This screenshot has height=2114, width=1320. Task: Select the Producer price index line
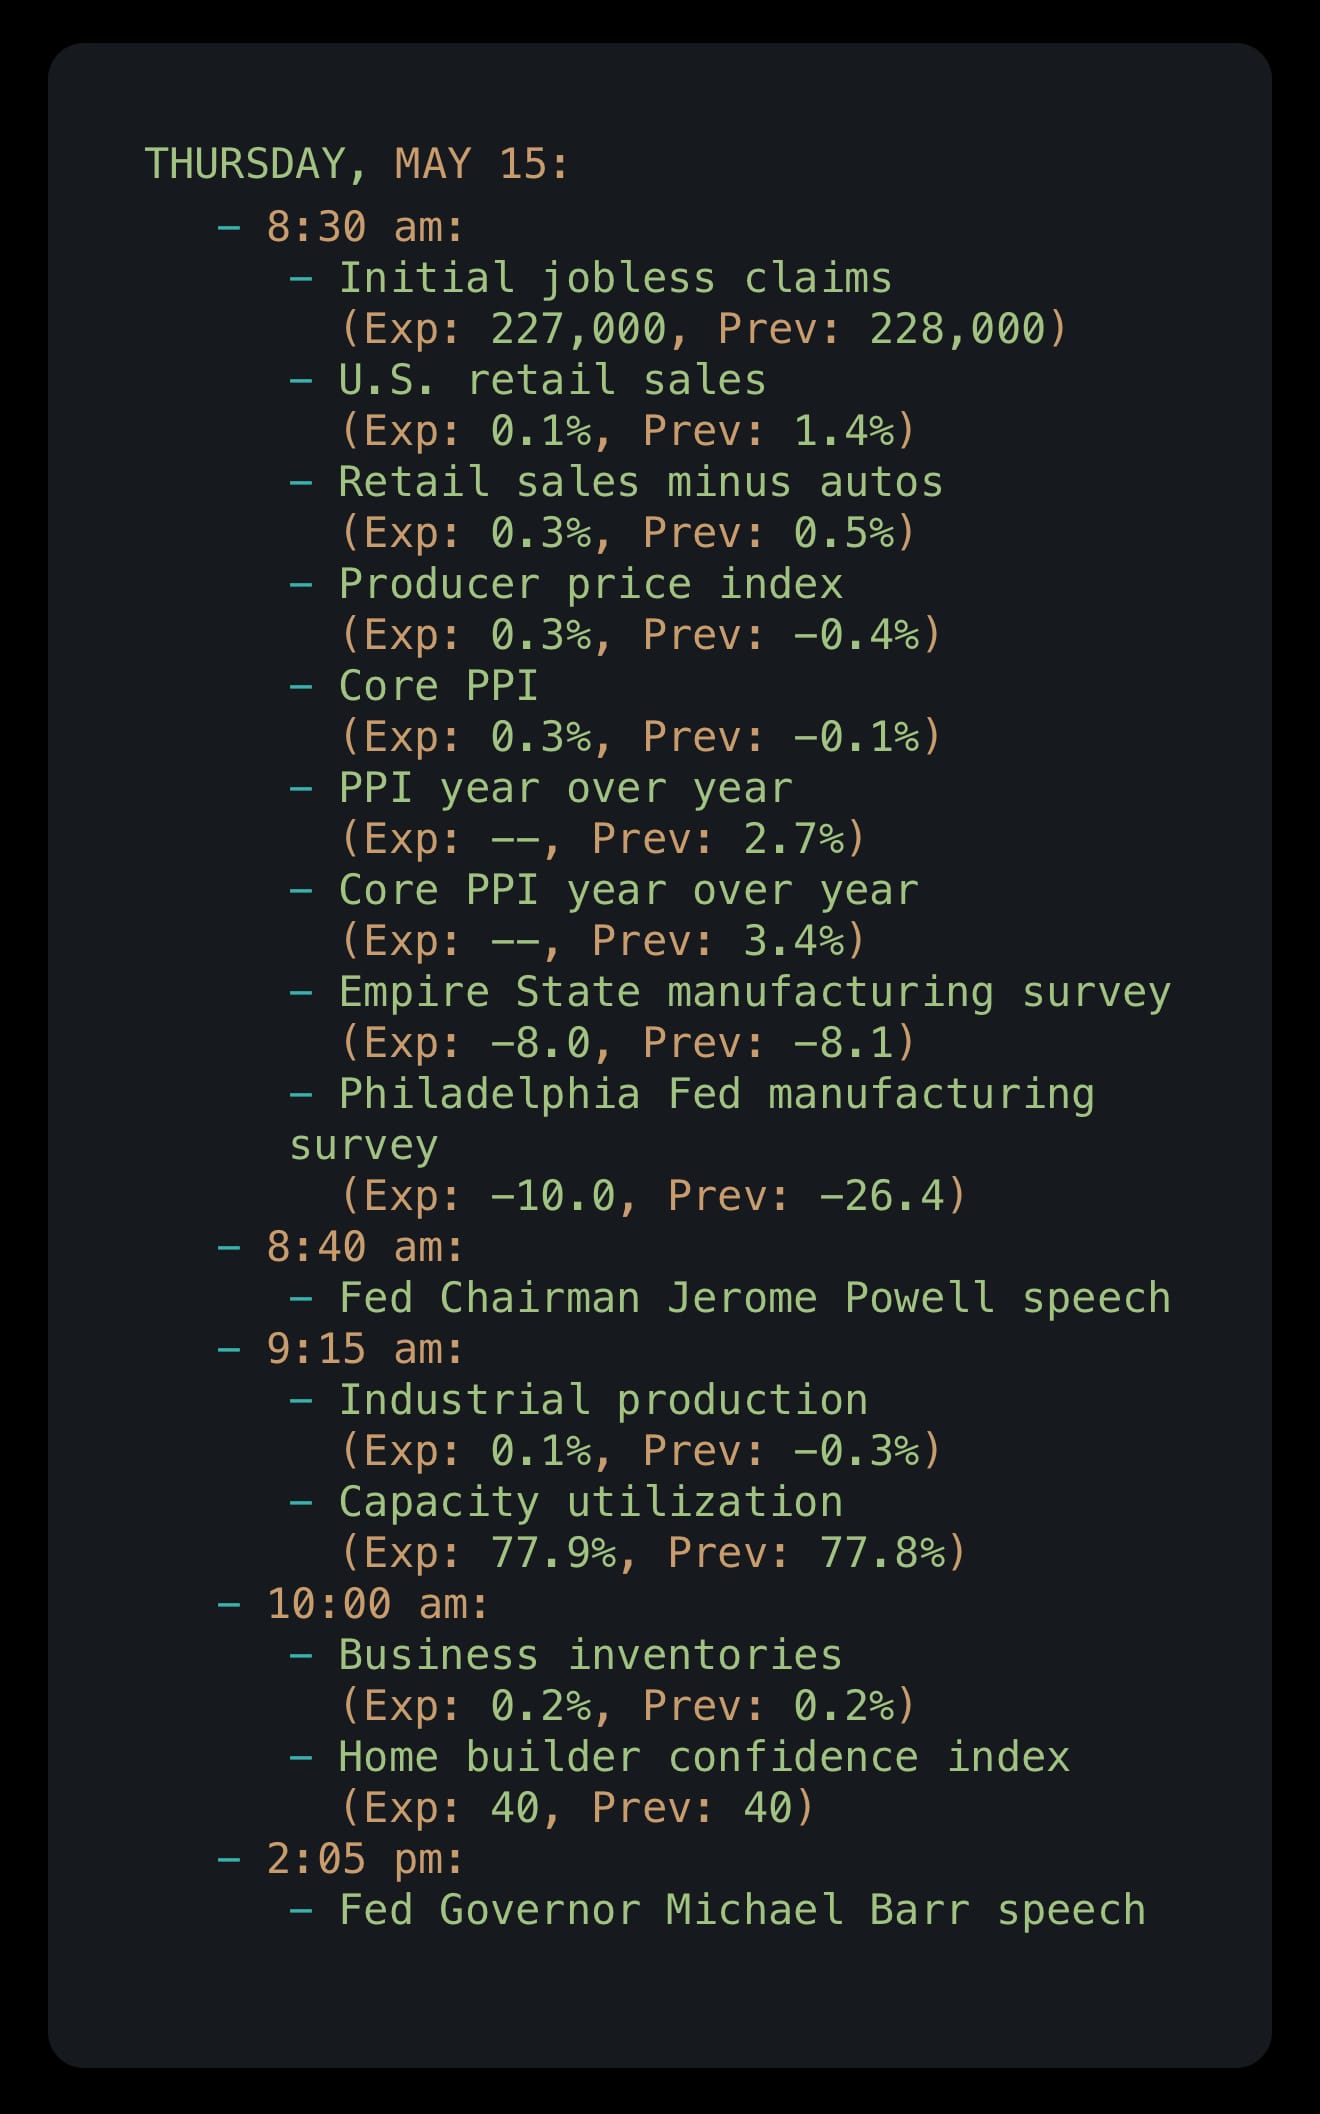click(590, 584)
